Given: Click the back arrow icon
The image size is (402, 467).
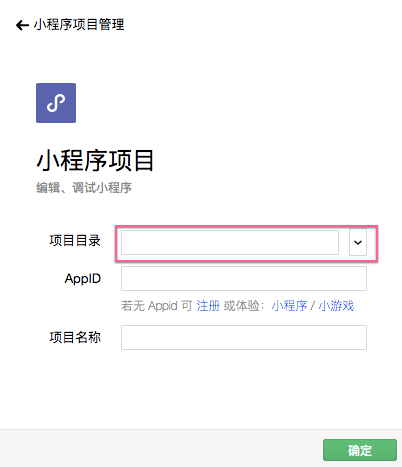Looking at the screenshot, I should click(x=22, y=25).
